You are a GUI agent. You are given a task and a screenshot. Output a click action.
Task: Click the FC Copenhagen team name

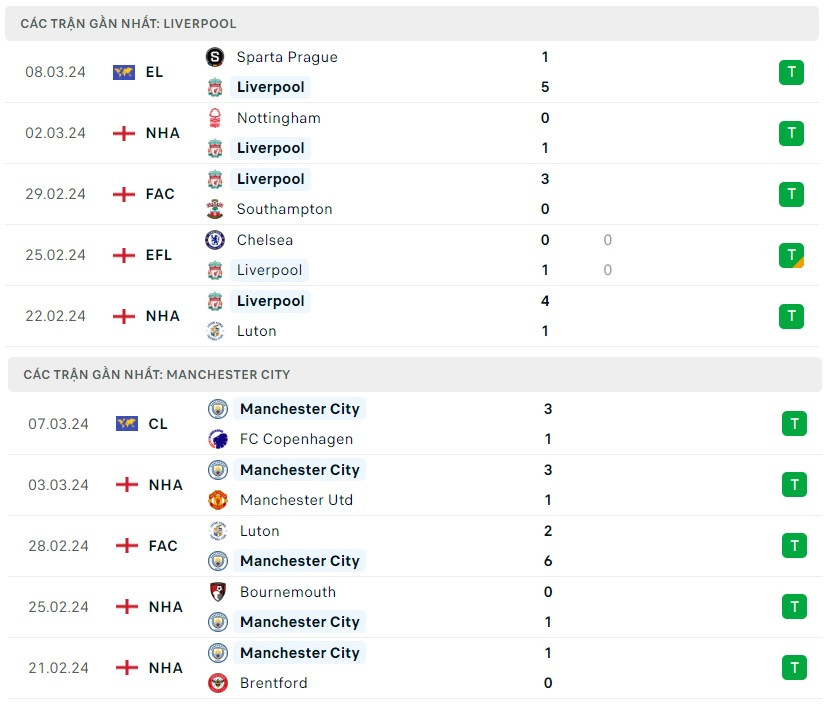pos(296,439)
